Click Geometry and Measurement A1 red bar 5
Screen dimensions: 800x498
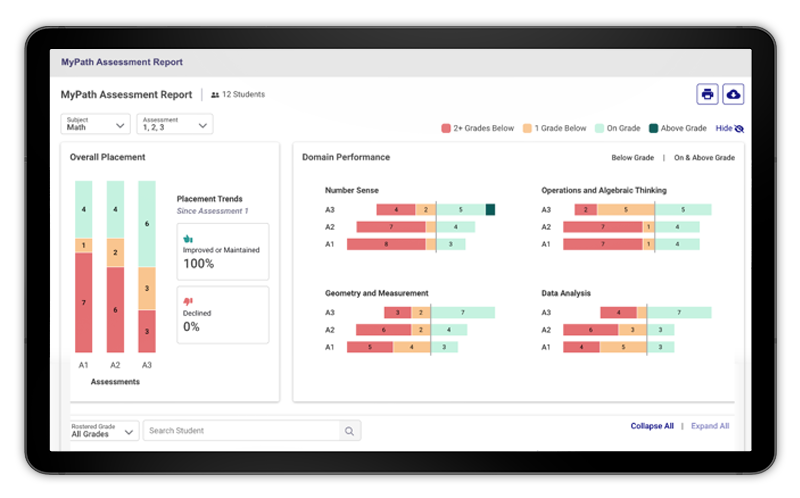[370, 347]
